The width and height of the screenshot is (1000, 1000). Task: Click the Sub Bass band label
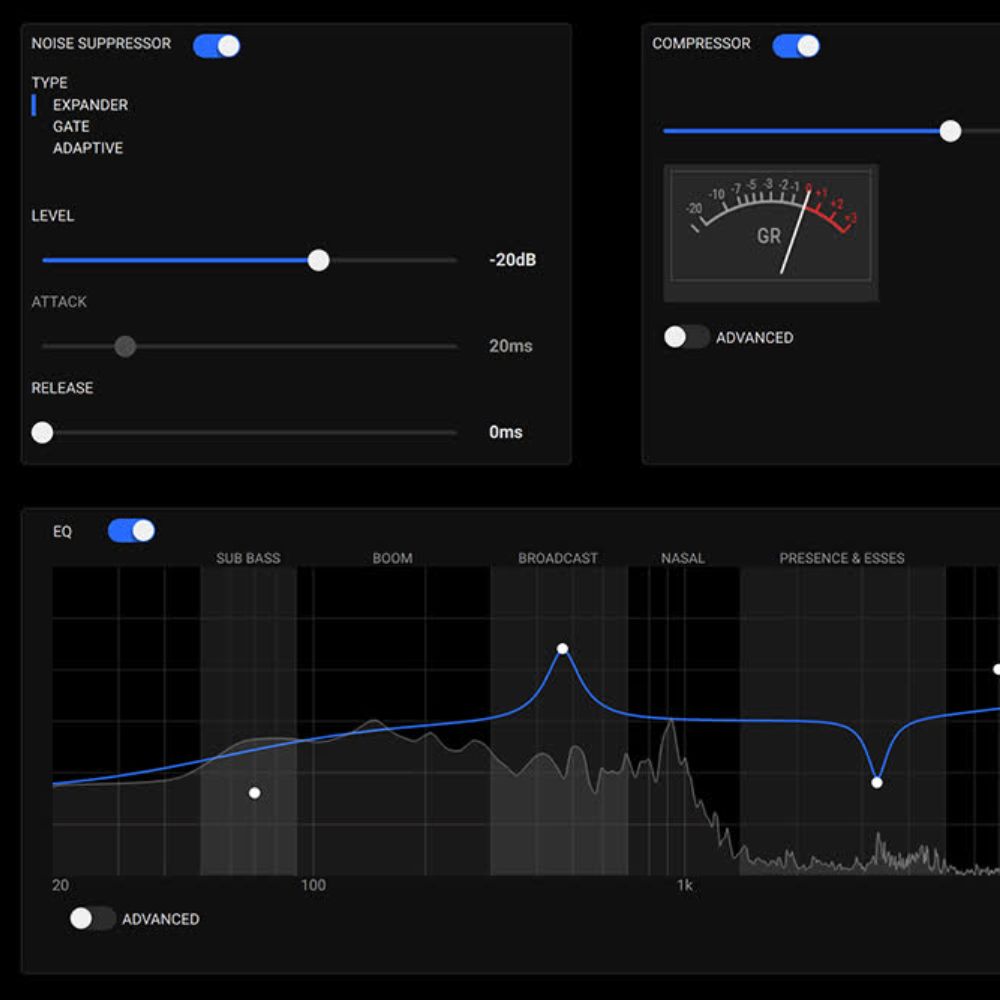click(x=248, y=558)
